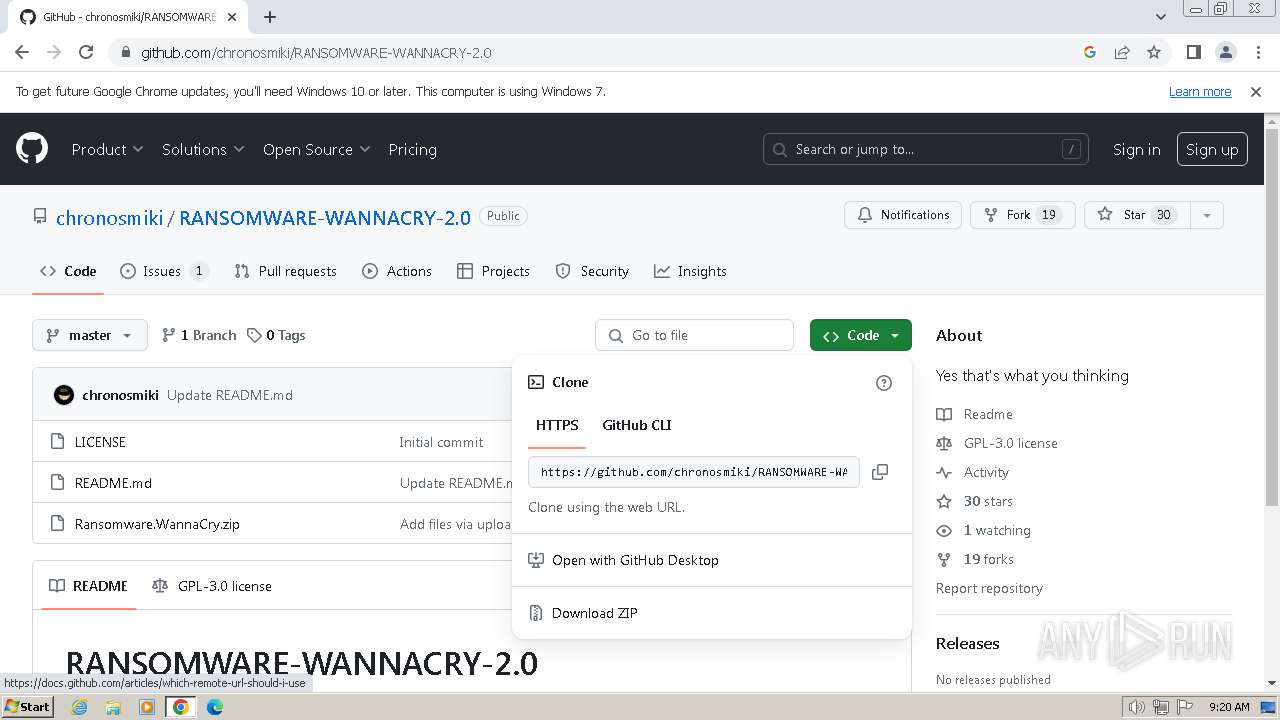Open File Explorer from taskbar
Image resolution: width=1280 pixels, height=720 pixels.
(113, 707)
